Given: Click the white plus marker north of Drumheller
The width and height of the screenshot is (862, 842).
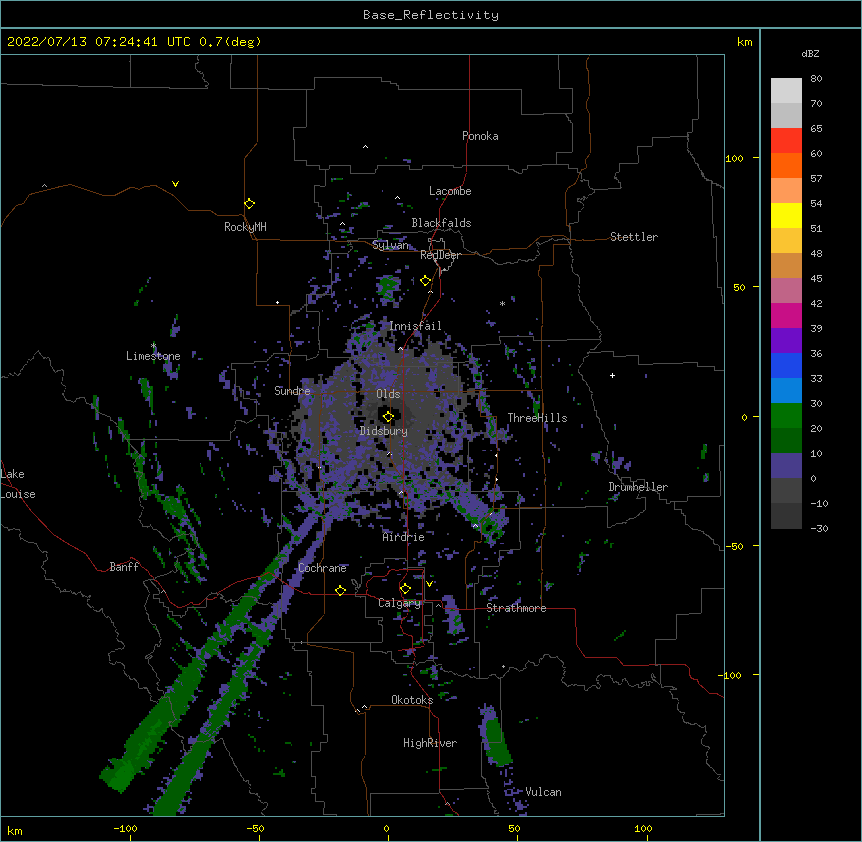Looking at the screenshot, I should tap(612, 375).
